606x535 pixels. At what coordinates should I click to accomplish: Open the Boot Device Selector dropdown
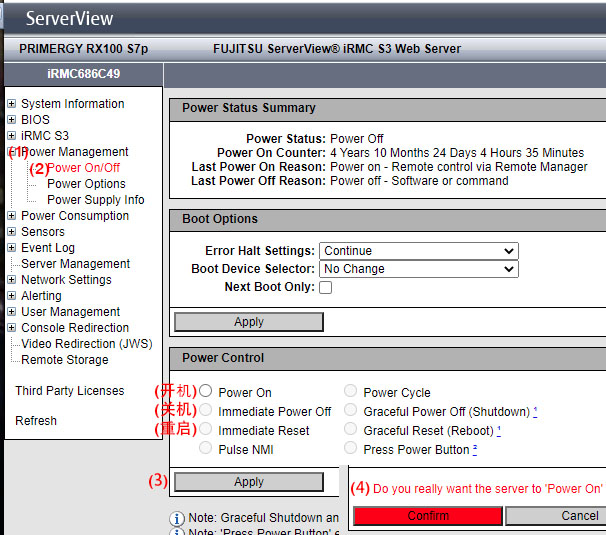pos(419,269)
